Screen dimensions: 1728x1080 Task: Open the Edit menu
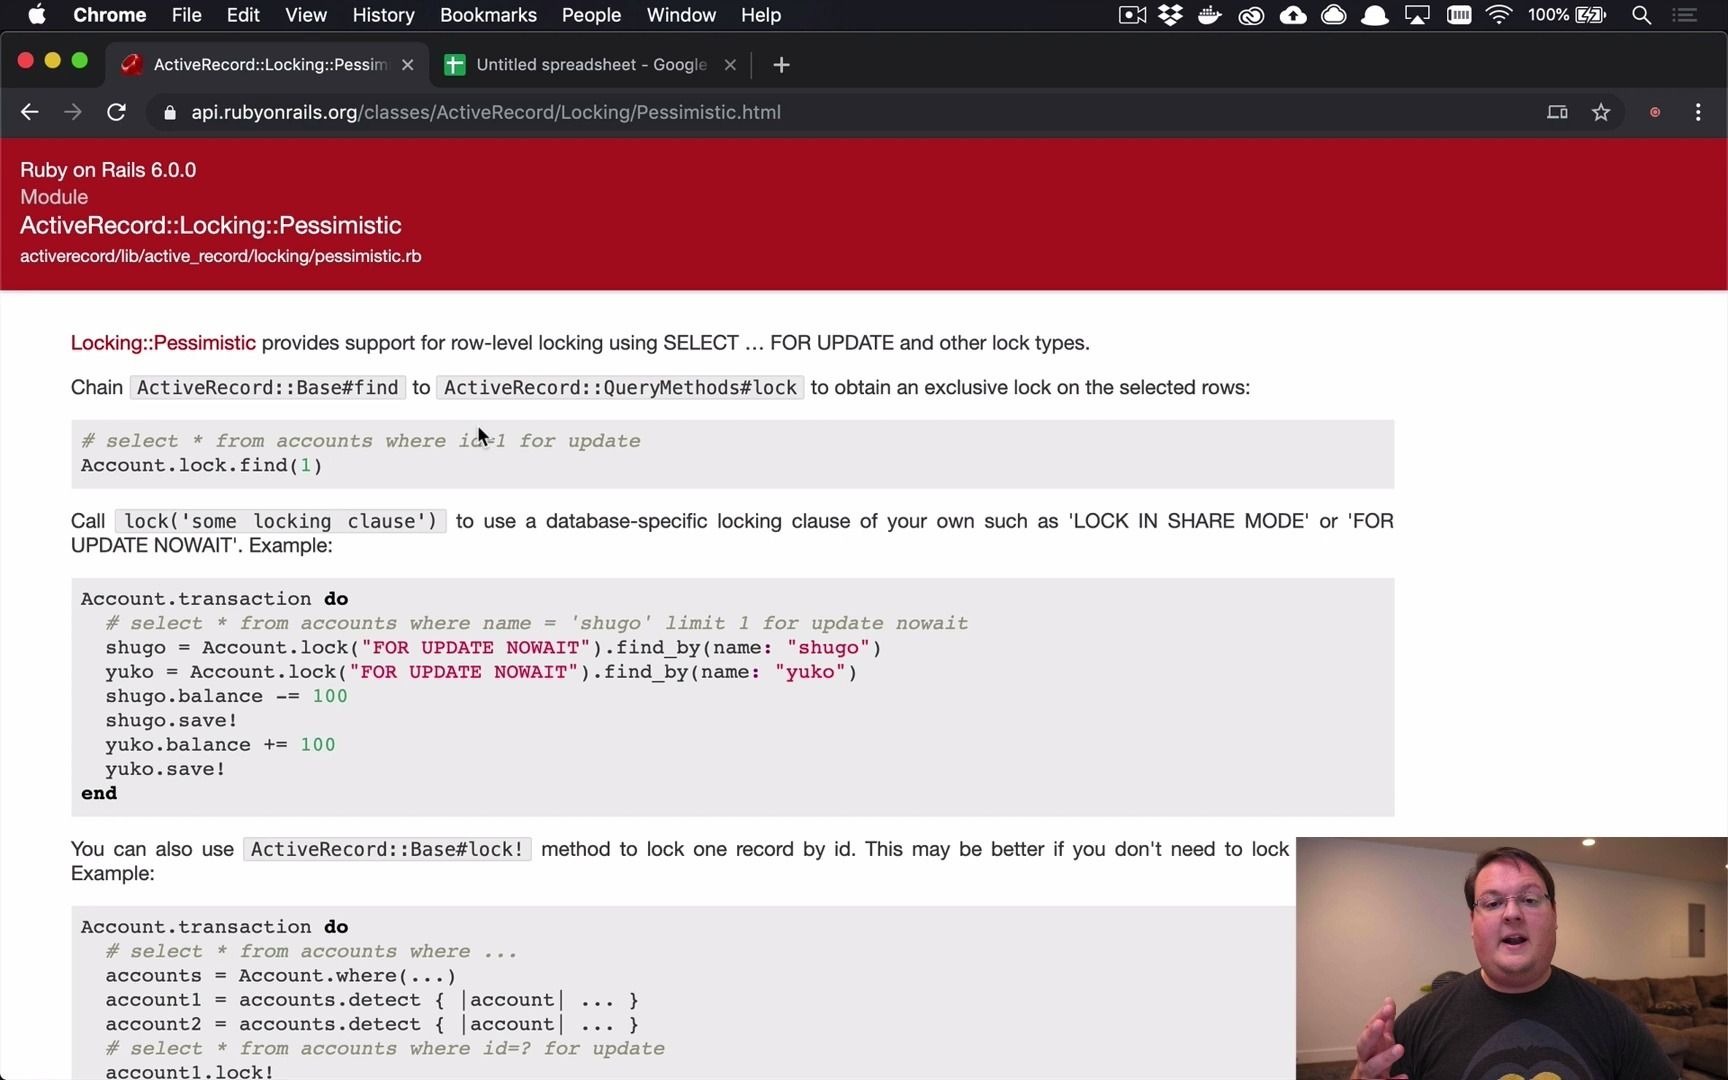[243, 15]
